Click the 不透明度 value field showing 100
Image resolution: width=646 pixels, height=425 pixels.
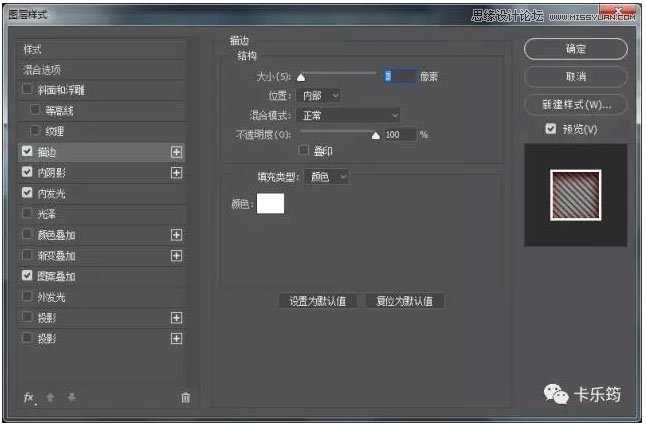[398, 134]
